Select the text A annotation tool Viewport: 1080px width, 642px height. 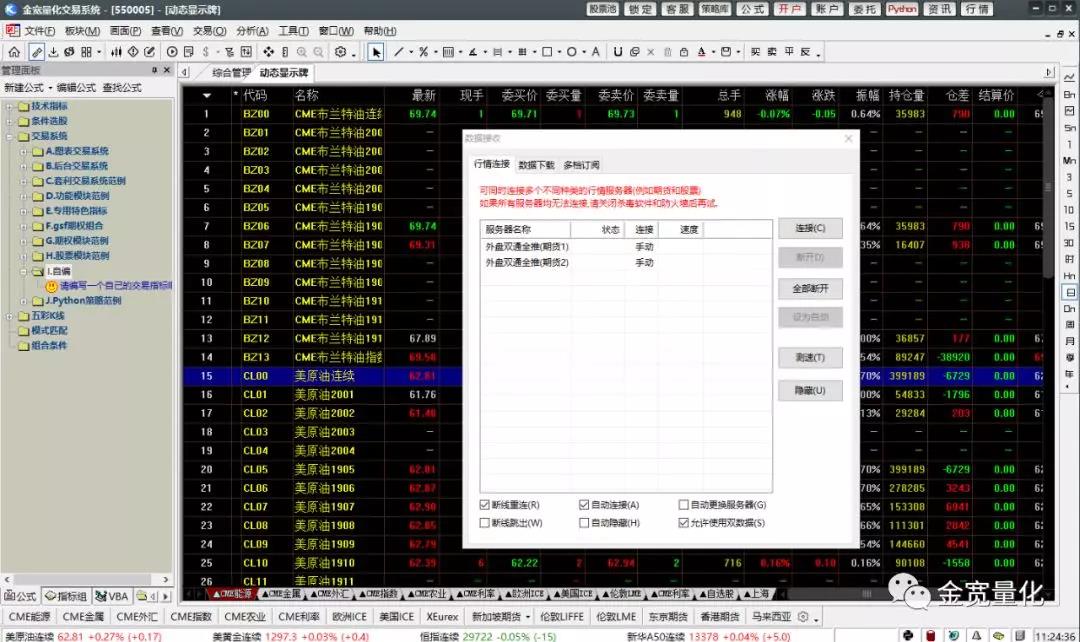point(596,52)
